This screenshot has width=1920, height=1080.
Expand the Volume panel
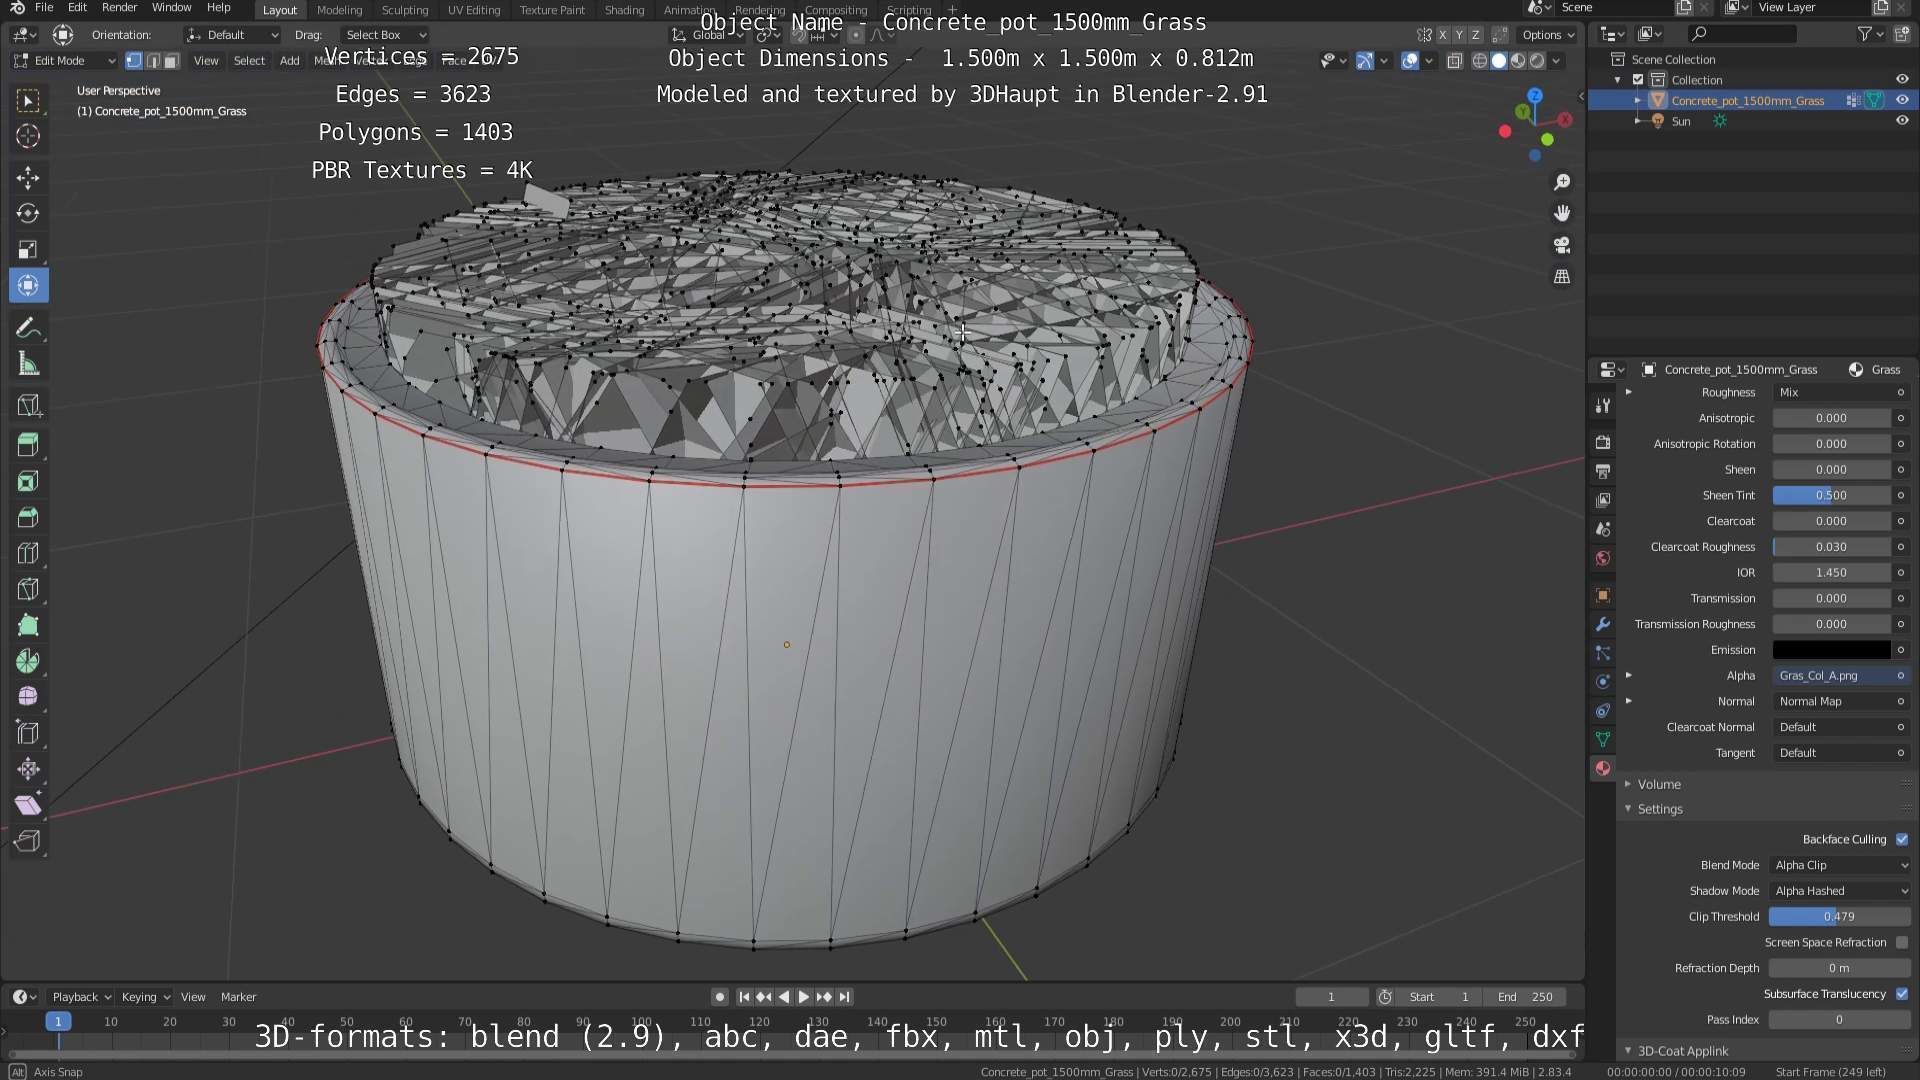[x=1659, y=784]
